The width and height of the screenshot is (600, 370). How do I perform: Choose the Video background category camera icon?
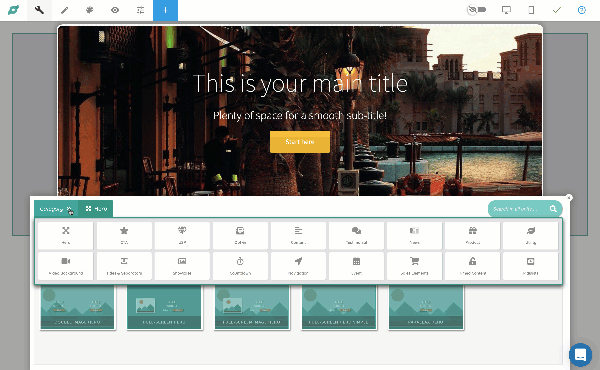(66, 266)
